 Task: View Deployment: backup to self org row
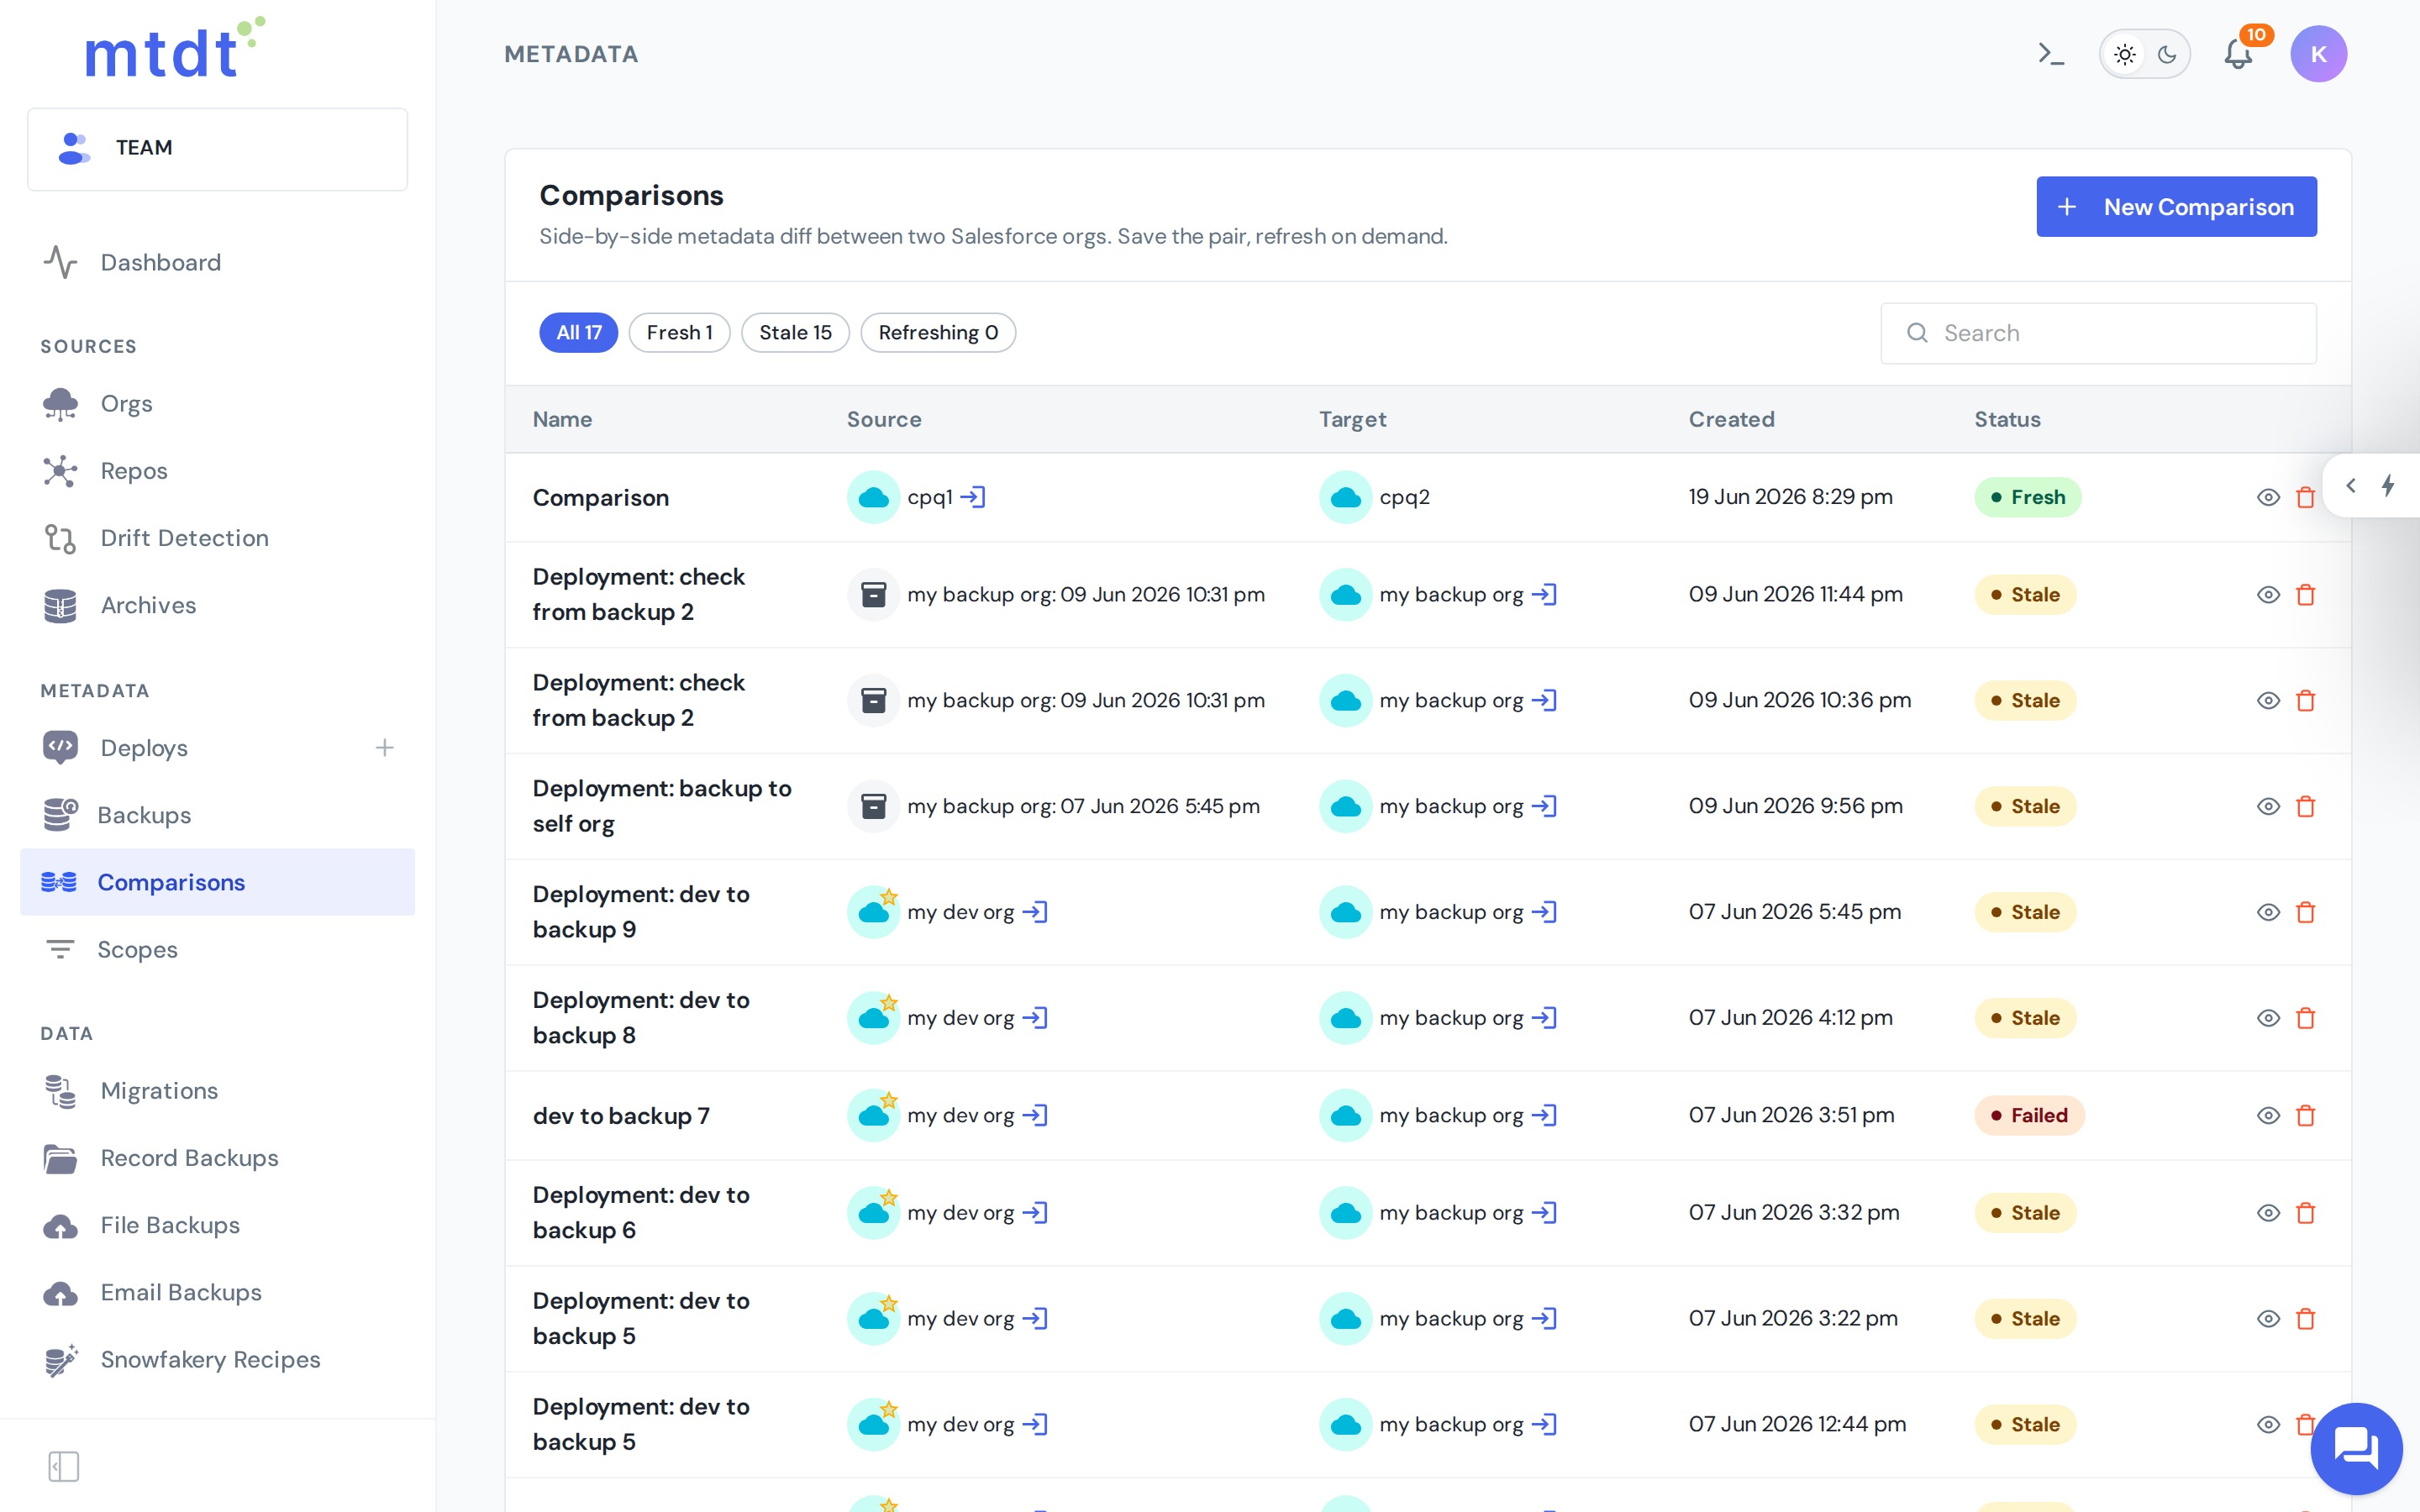[x=2268, y=807]
